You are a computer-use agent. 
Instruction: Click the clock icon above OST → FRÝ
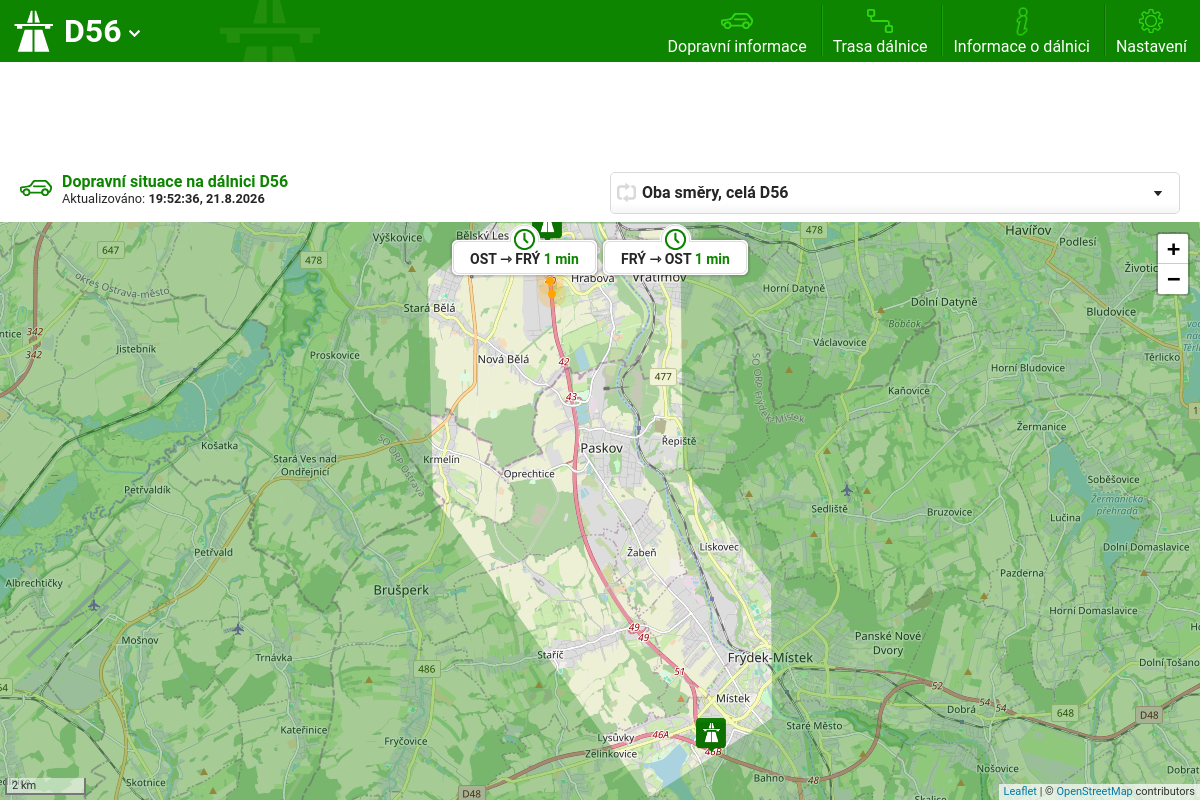[x=524, y=239]
